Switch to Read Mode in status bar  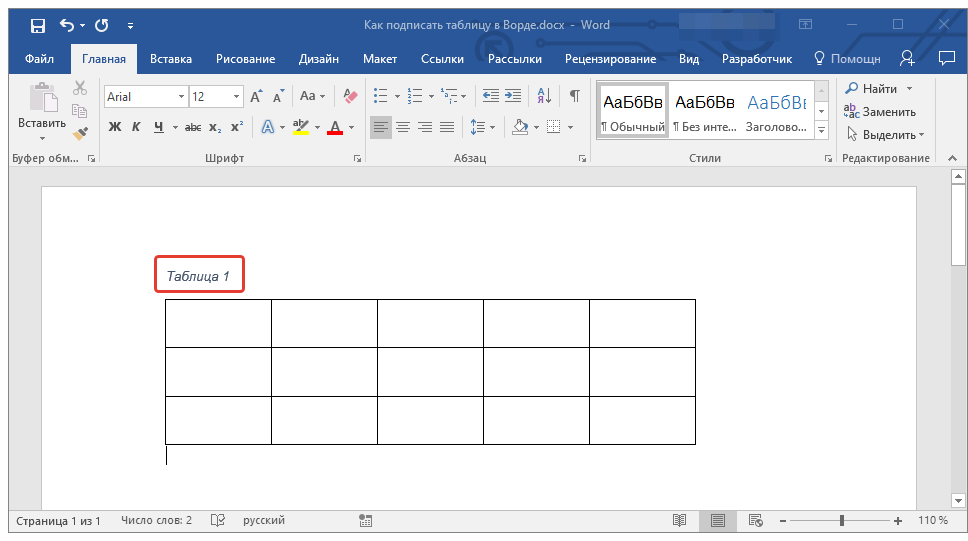tap(679, 521)
